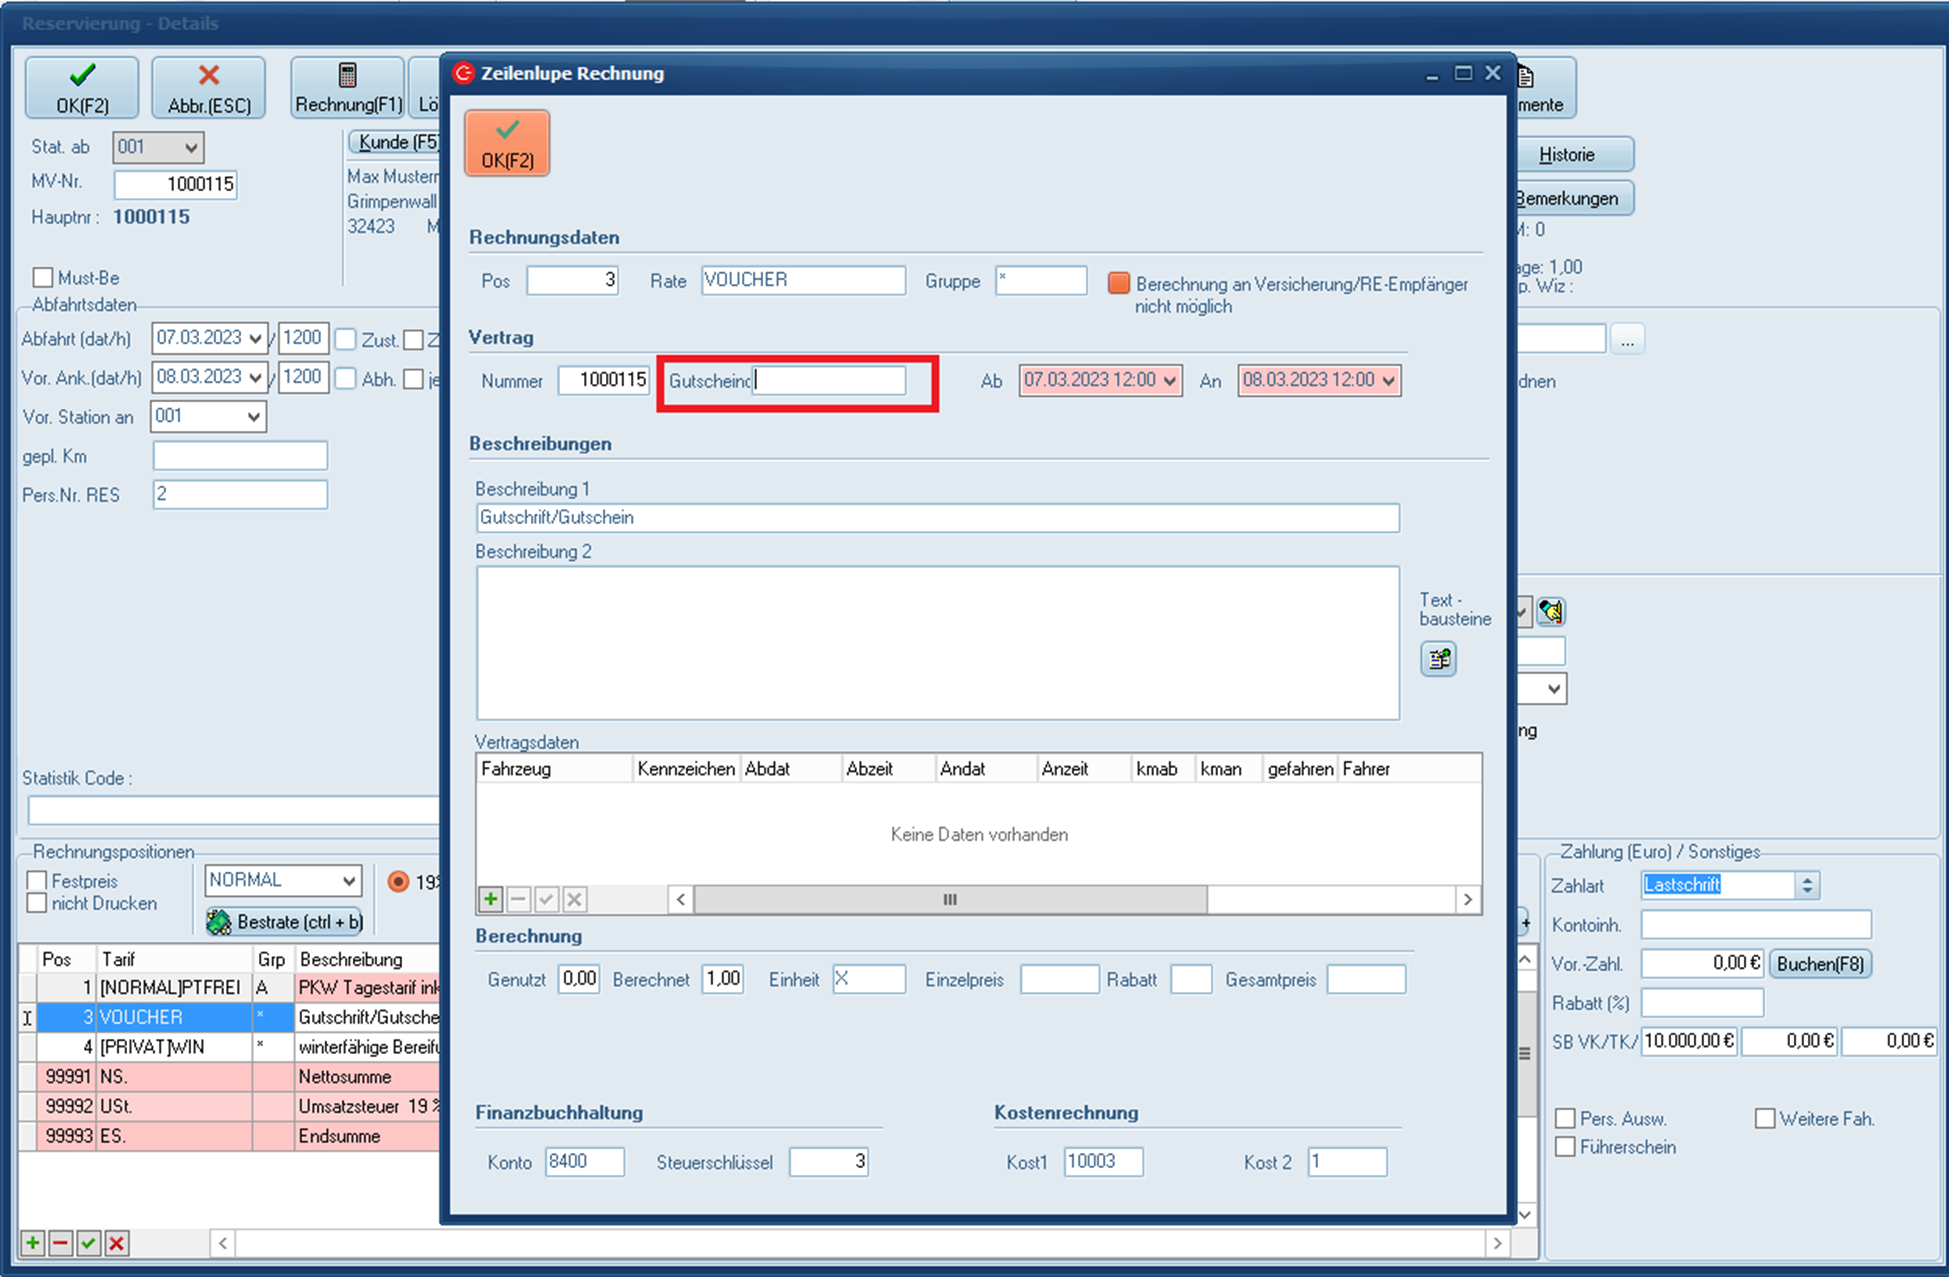1949x1277 pixels.
Task: Confirm invoice positions with bottom green checkmark
Action: point(88,1243)
